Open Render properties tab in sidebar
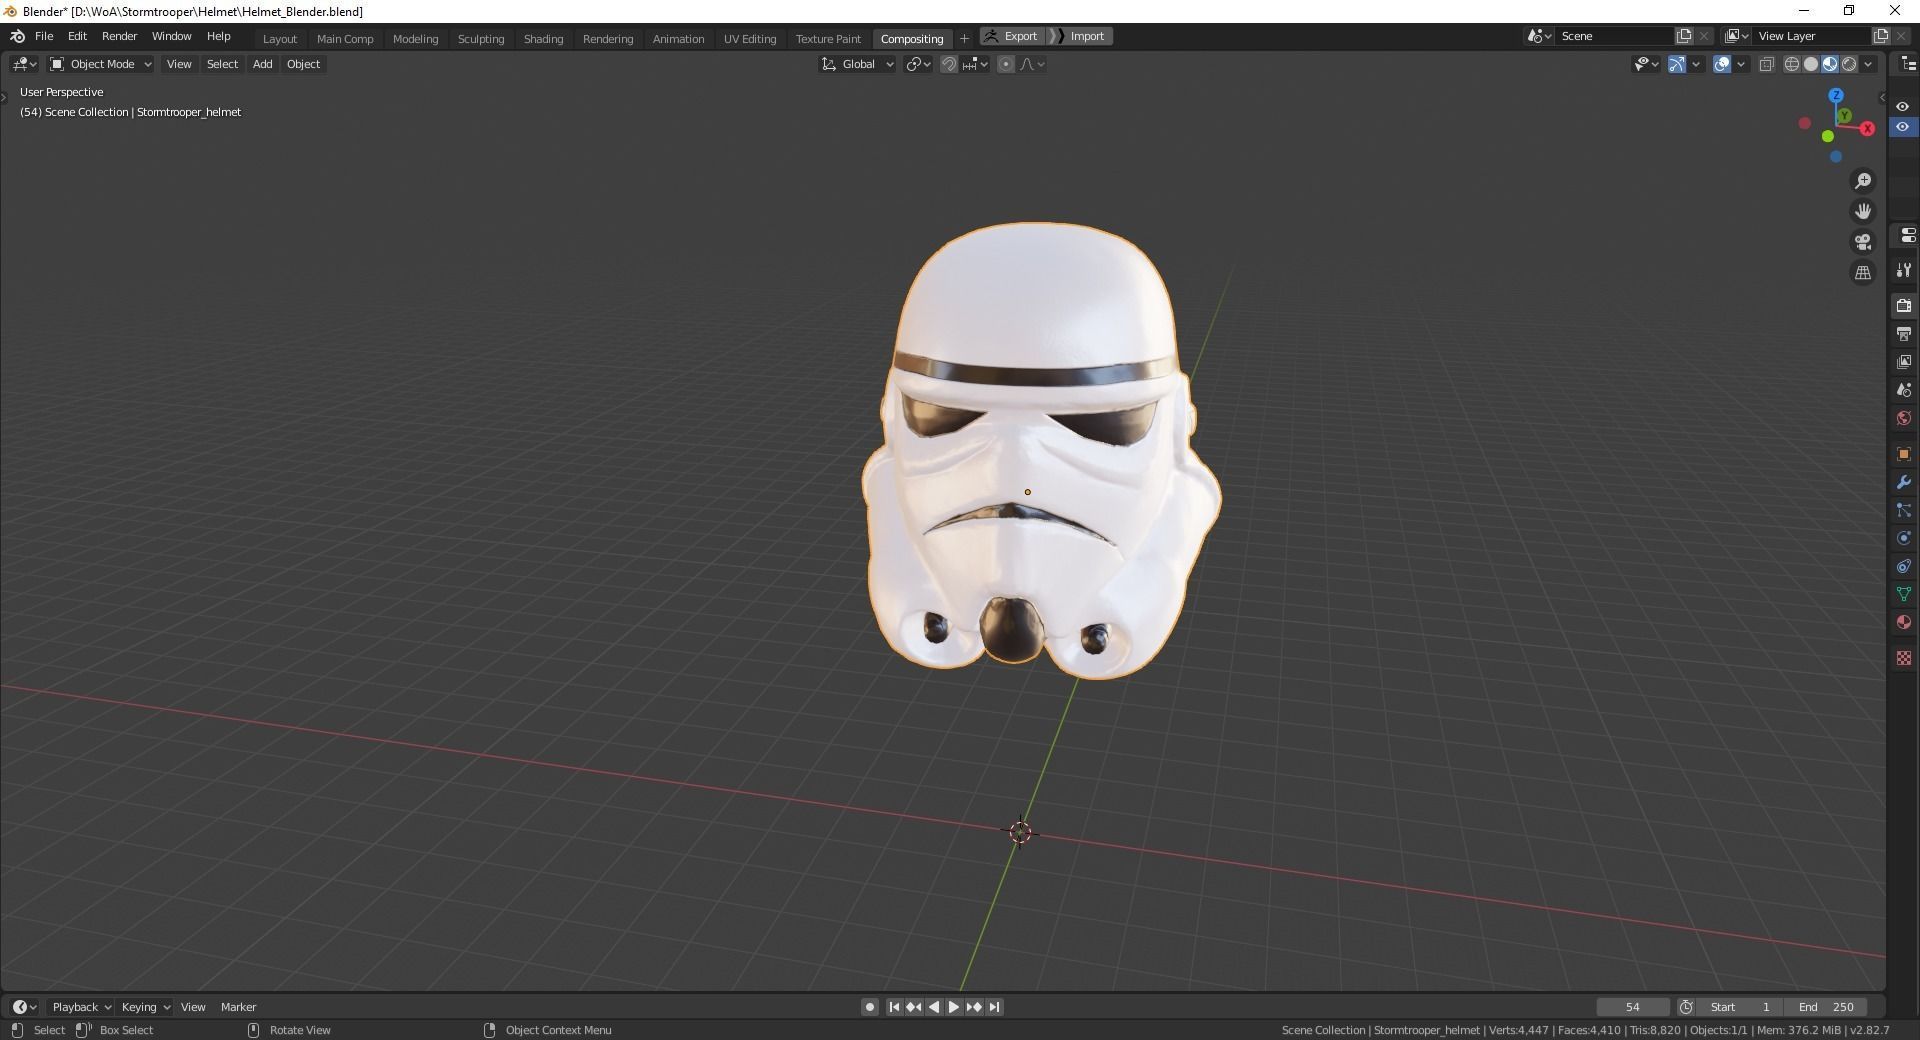Viewport: 1920px width, 1040px height. click(x=1904, y=305)
